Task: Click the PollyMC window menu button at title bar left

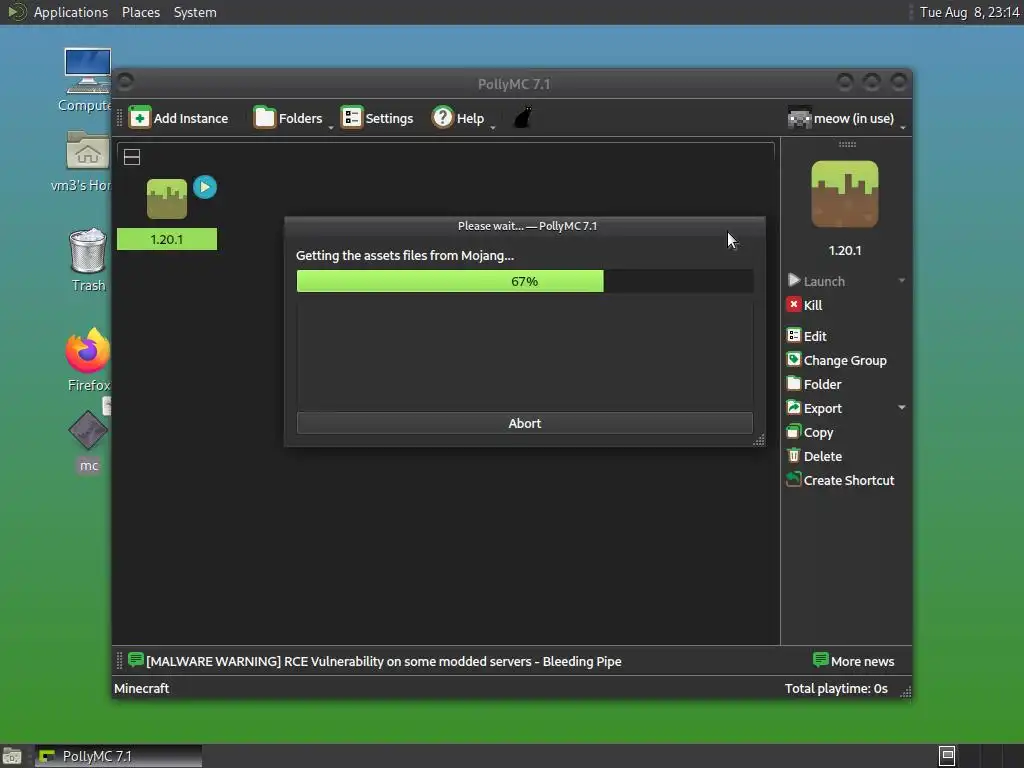Action: coord(125,82)
